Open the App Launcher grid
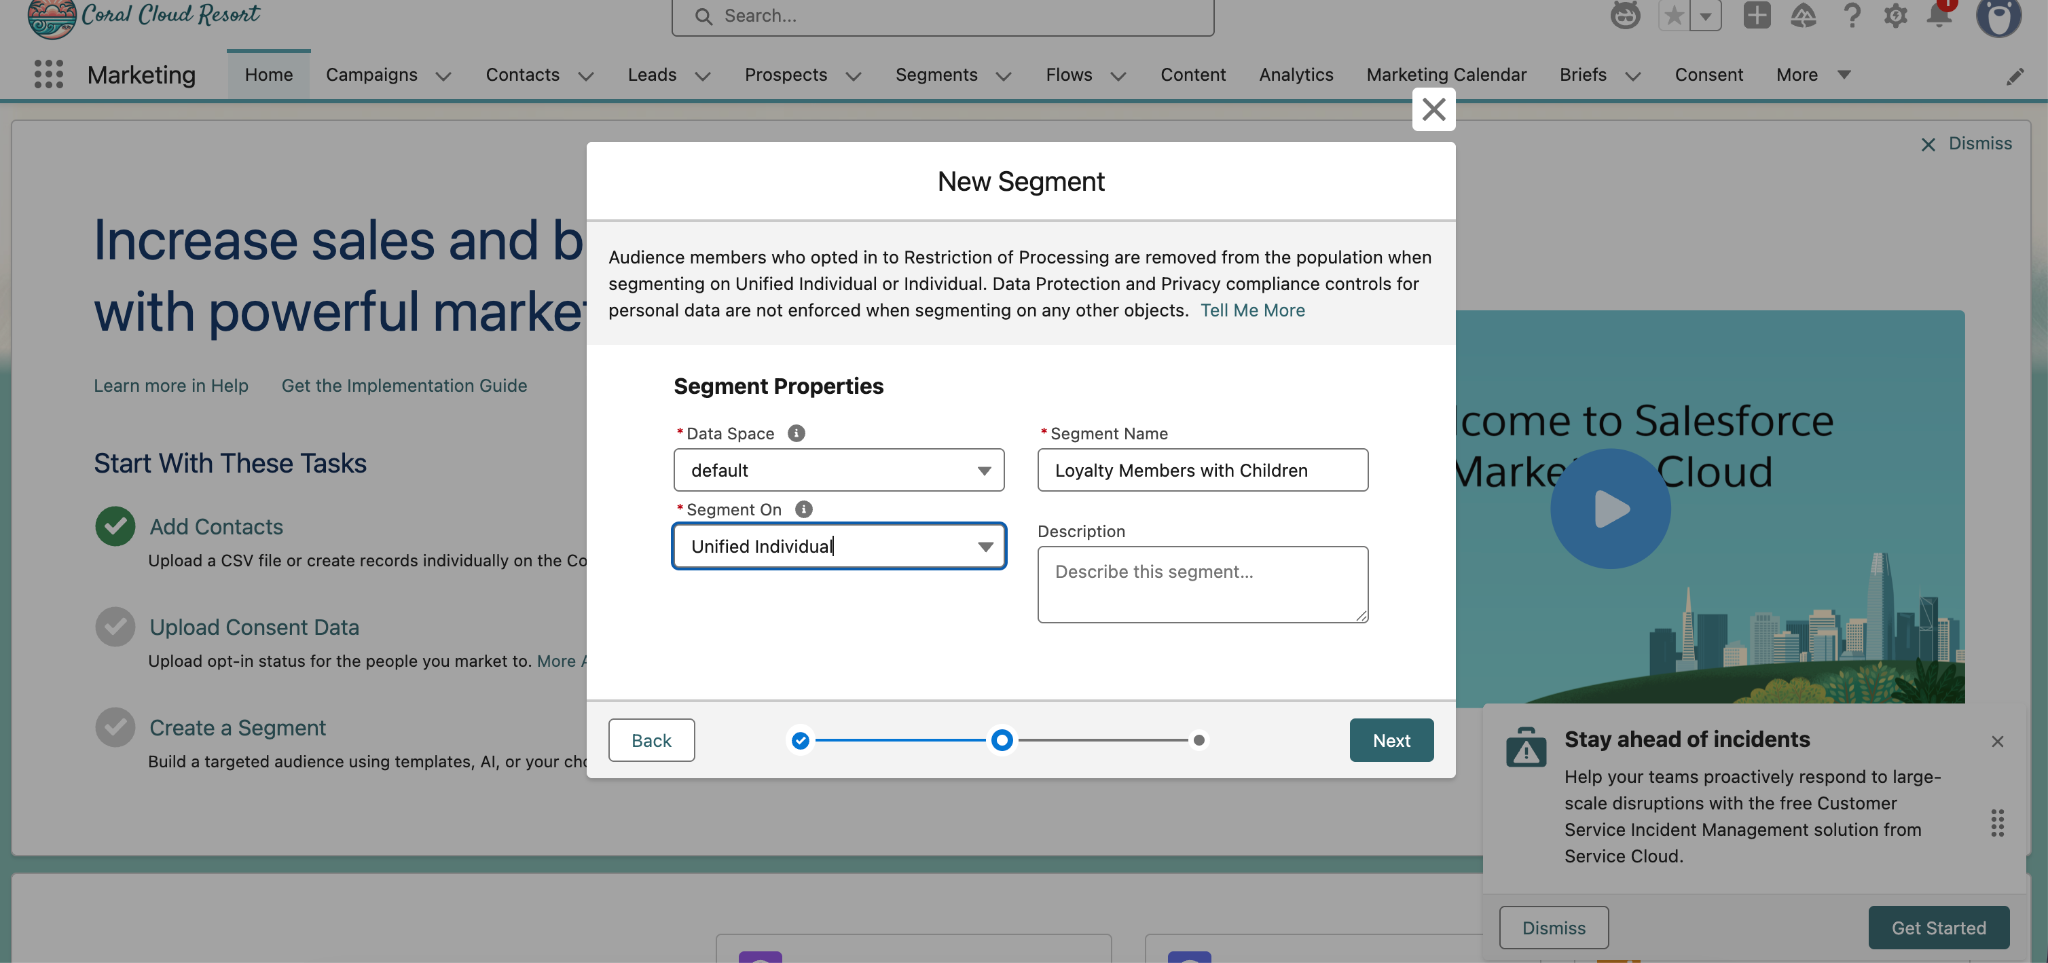 point(48,74)
